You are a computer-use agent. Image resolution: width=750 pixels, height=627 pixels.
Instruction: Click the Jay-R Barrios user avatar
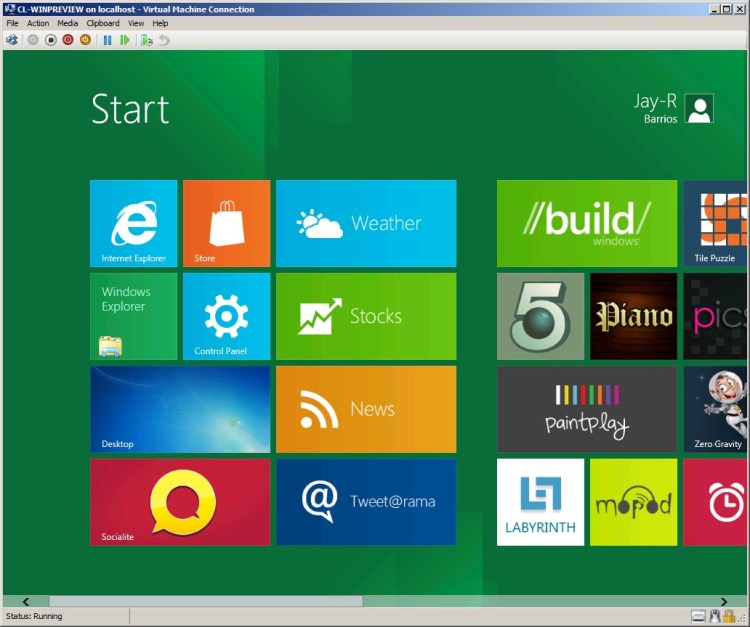700,109
